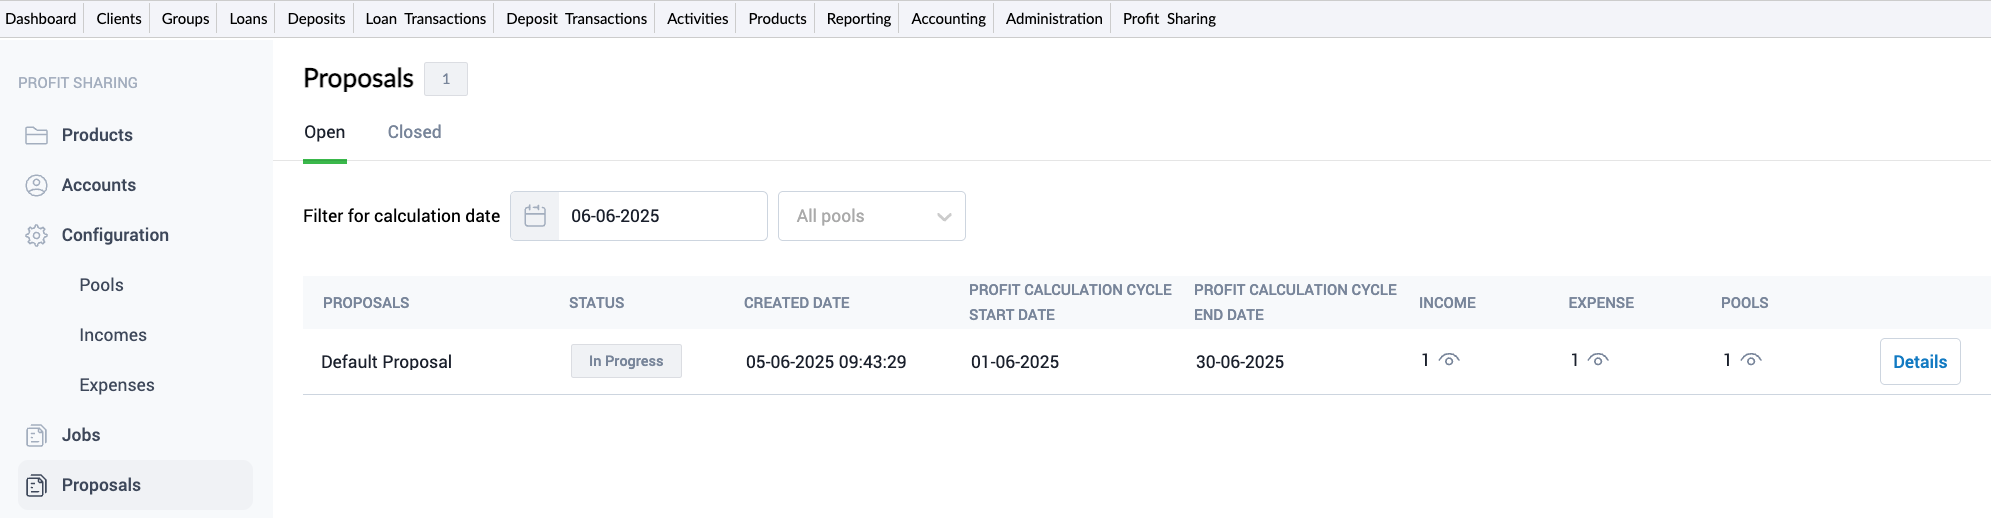Open the Accounting menu in top bar

tap(948, 19)
